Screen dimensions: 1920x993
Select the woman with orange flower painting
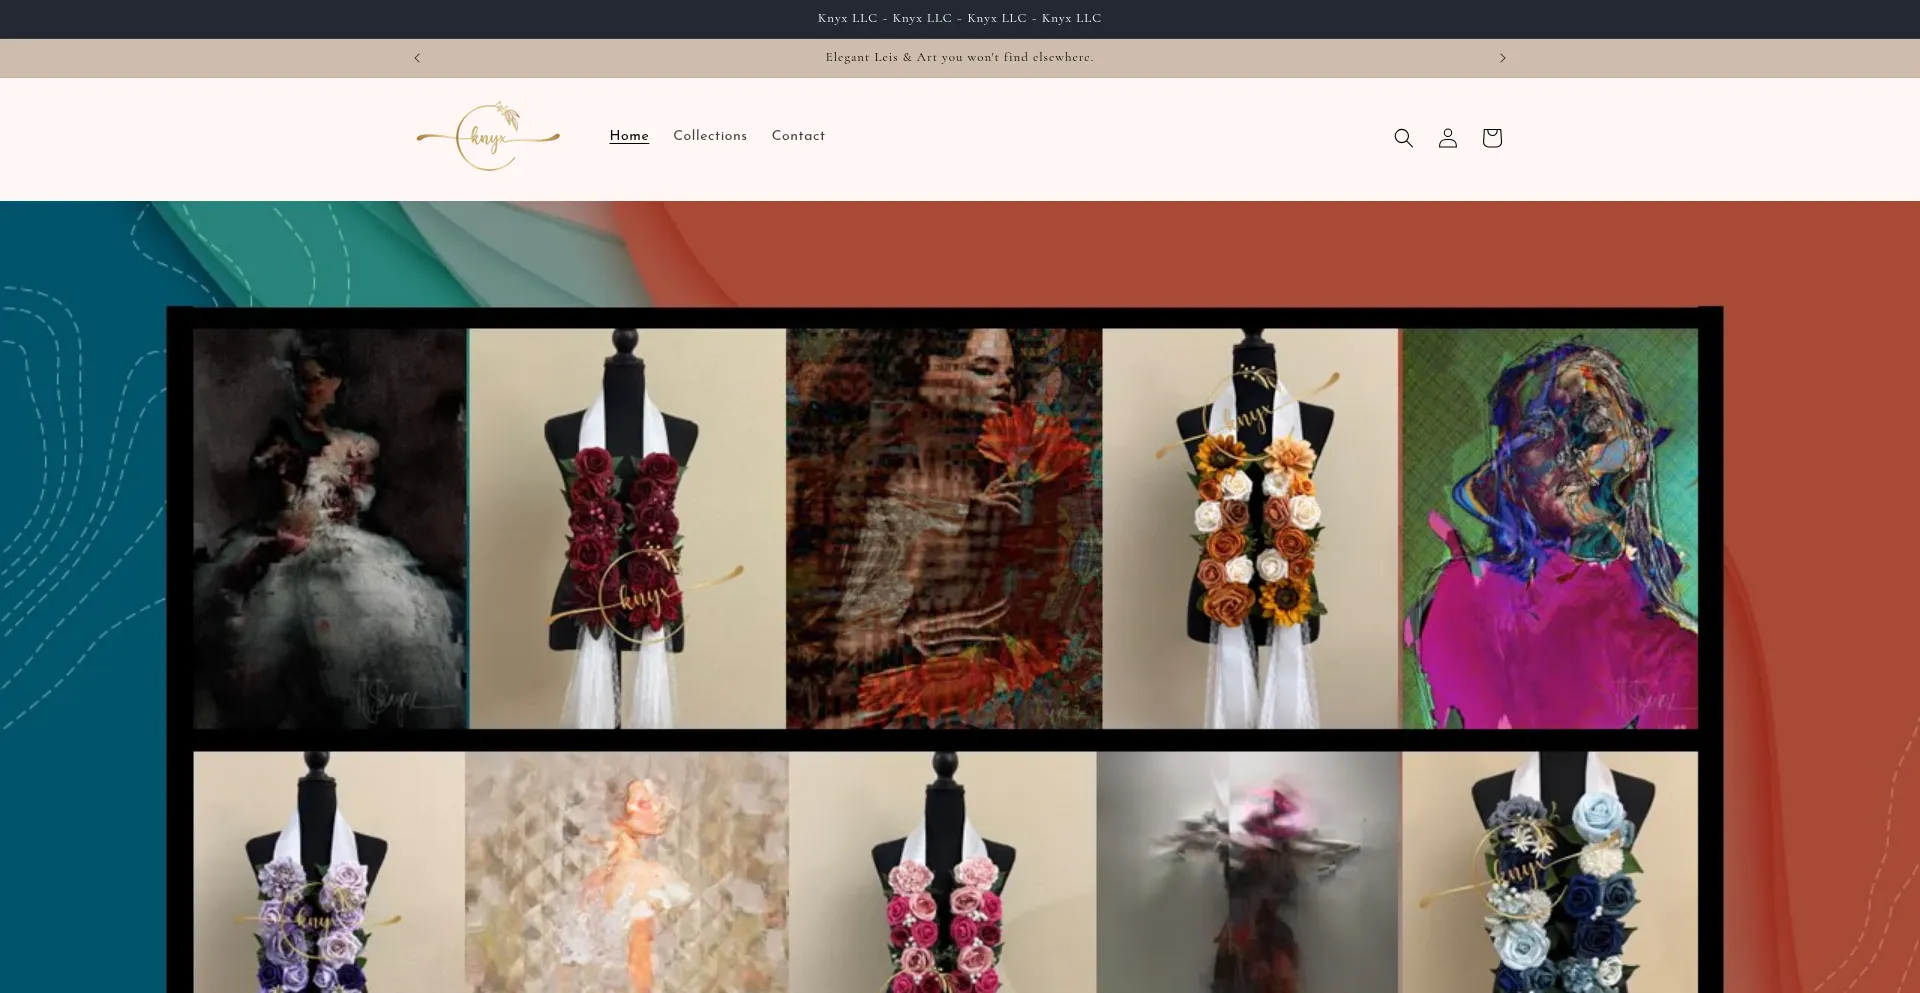(944, 528)
